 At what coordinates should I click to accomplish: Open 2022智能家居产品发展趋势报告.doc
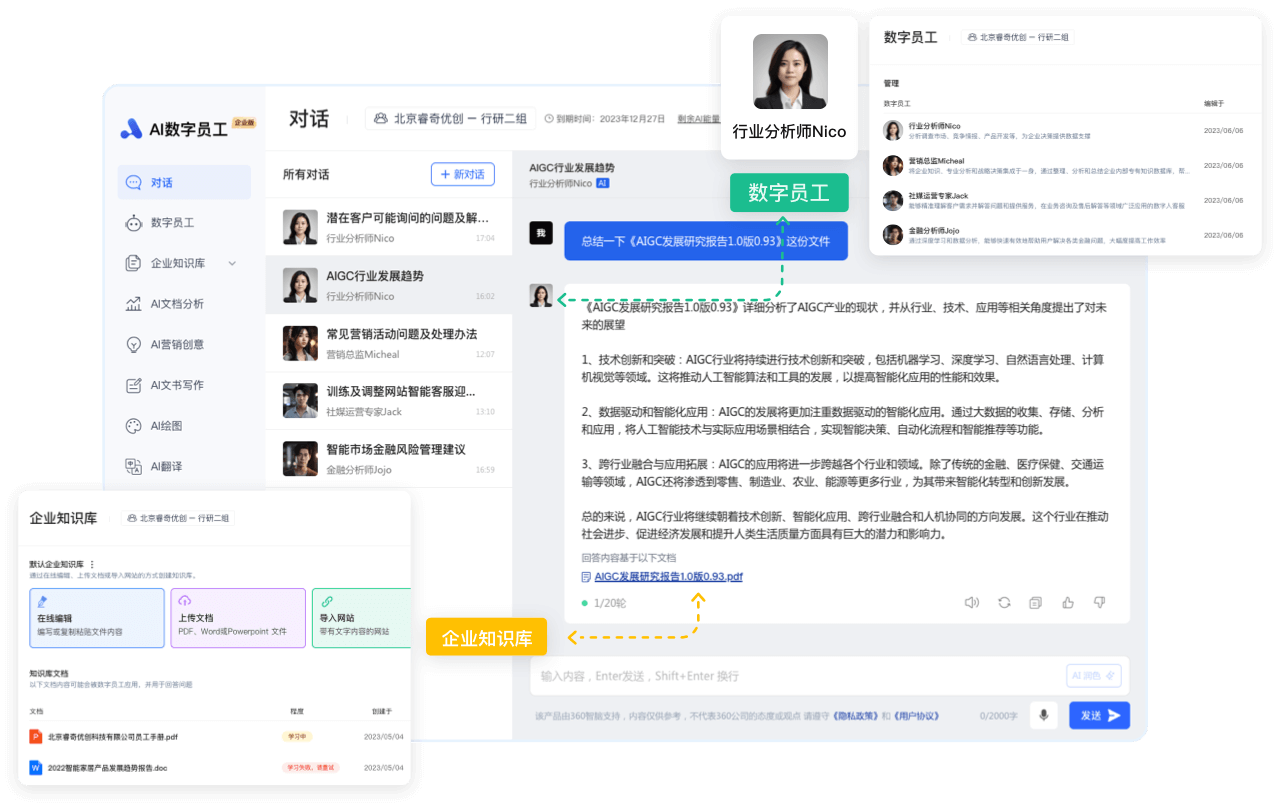pyautogui.click(x=108, y=767)
